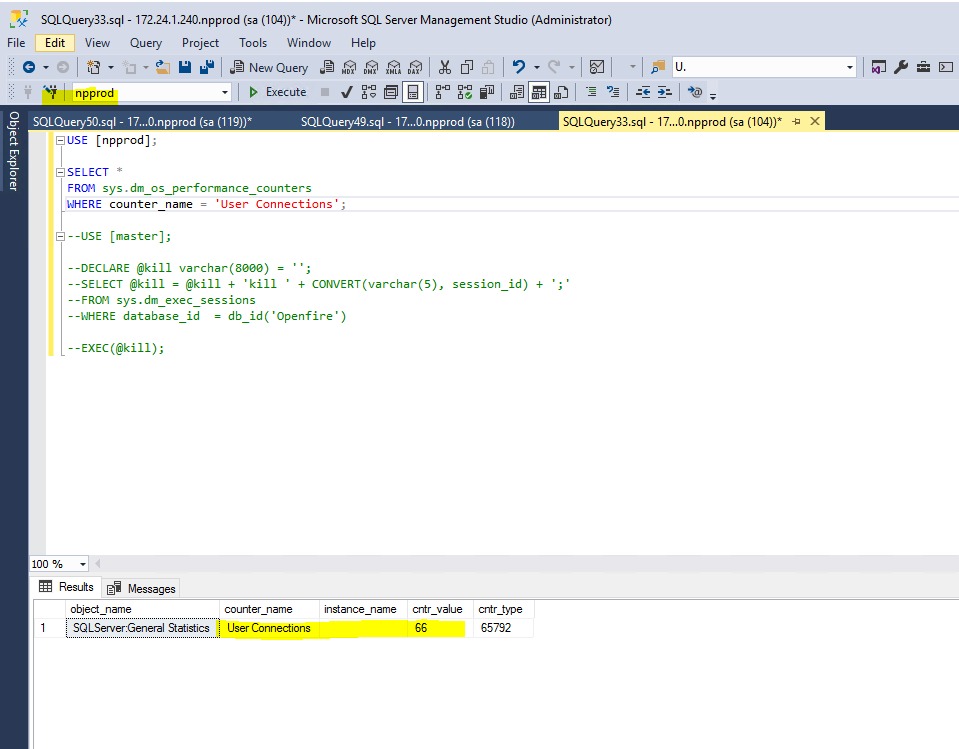959x749 pixels.
Task: Collapse the SELECT statement code block
Action: tap(60, 172)
